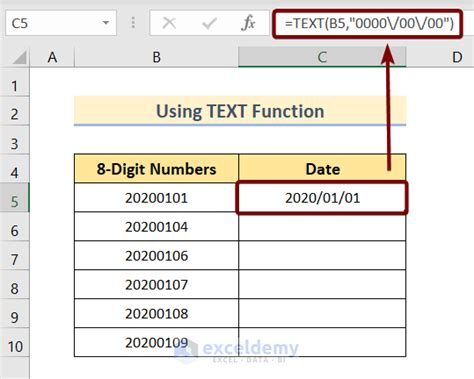Select row 4 header
The width and height of the screenshot is (474, 379).
pyautogui.click(x=14, y=169)
